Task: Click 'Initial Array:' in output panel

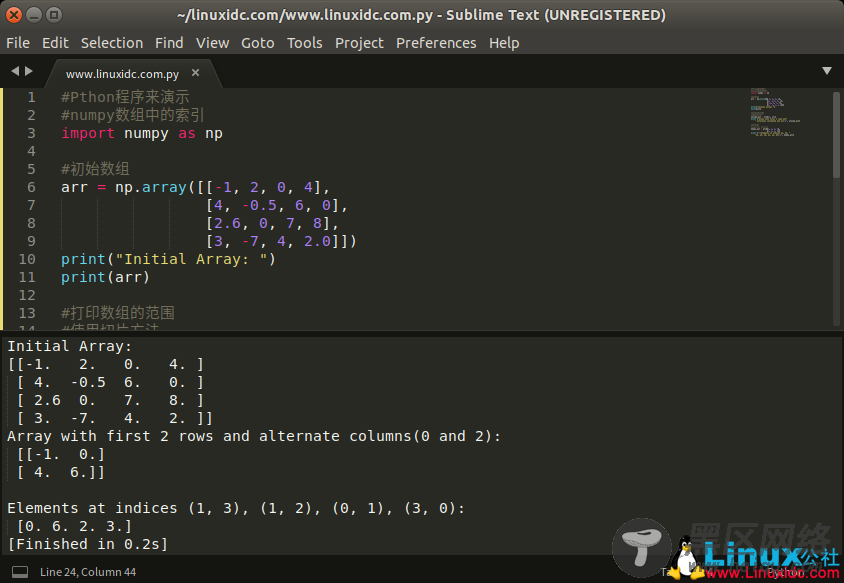Action: 69,346
